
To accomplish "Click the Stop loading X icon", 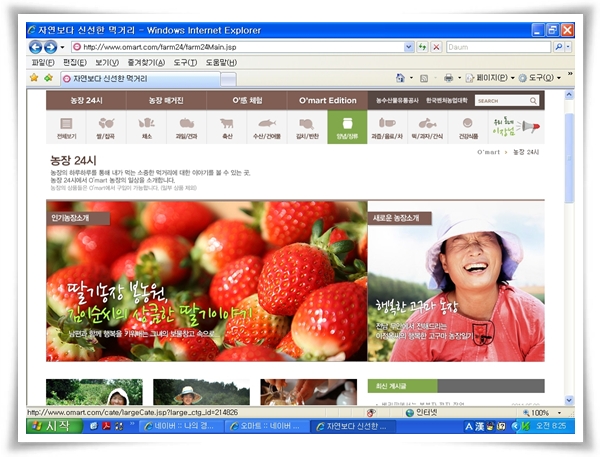I will point(437,47).
